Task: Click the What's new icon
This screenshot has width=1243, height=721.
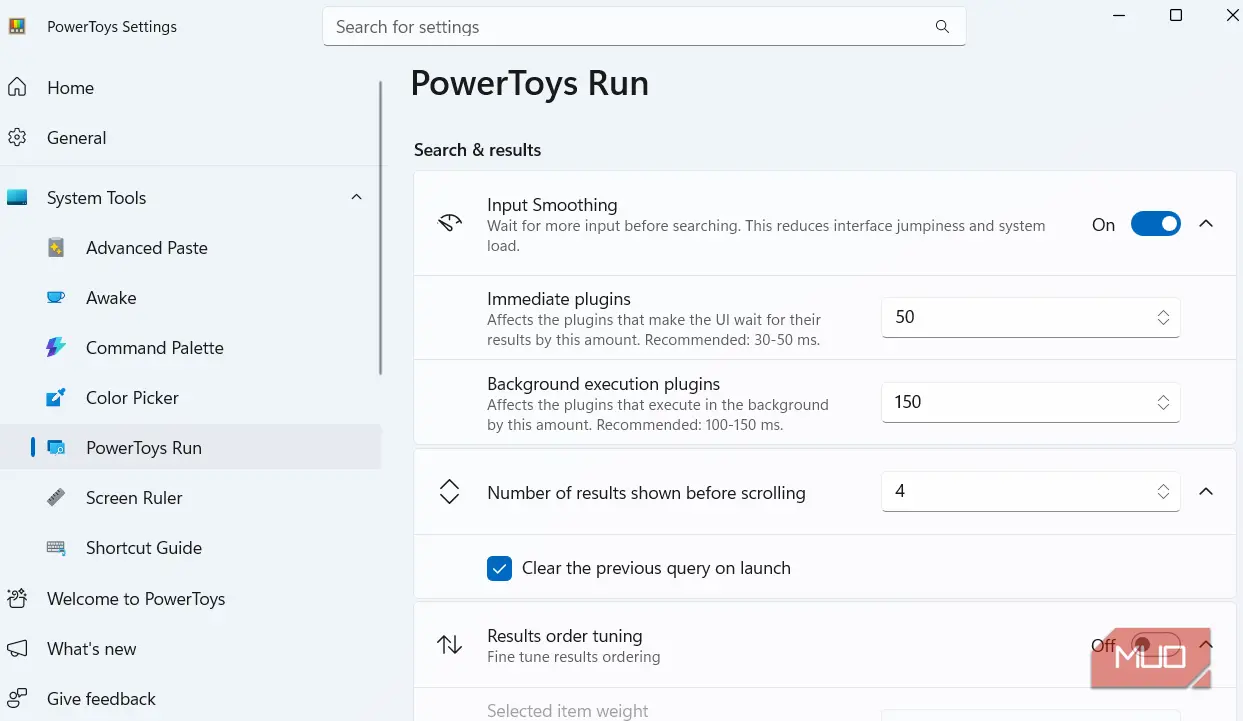Action: point(17,649)
